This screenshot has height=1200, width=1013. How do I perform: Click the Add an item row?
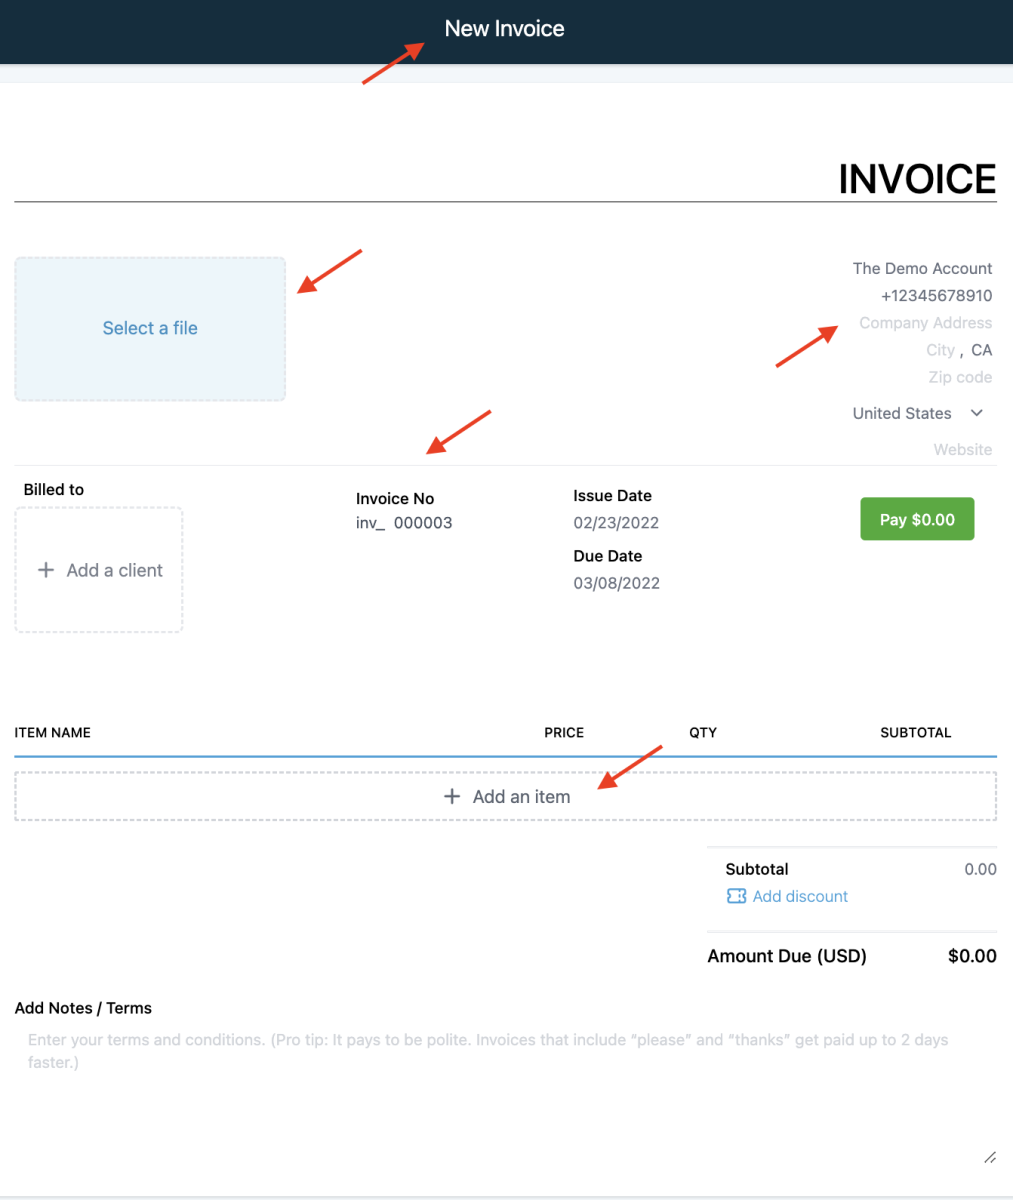coord(506,797)
